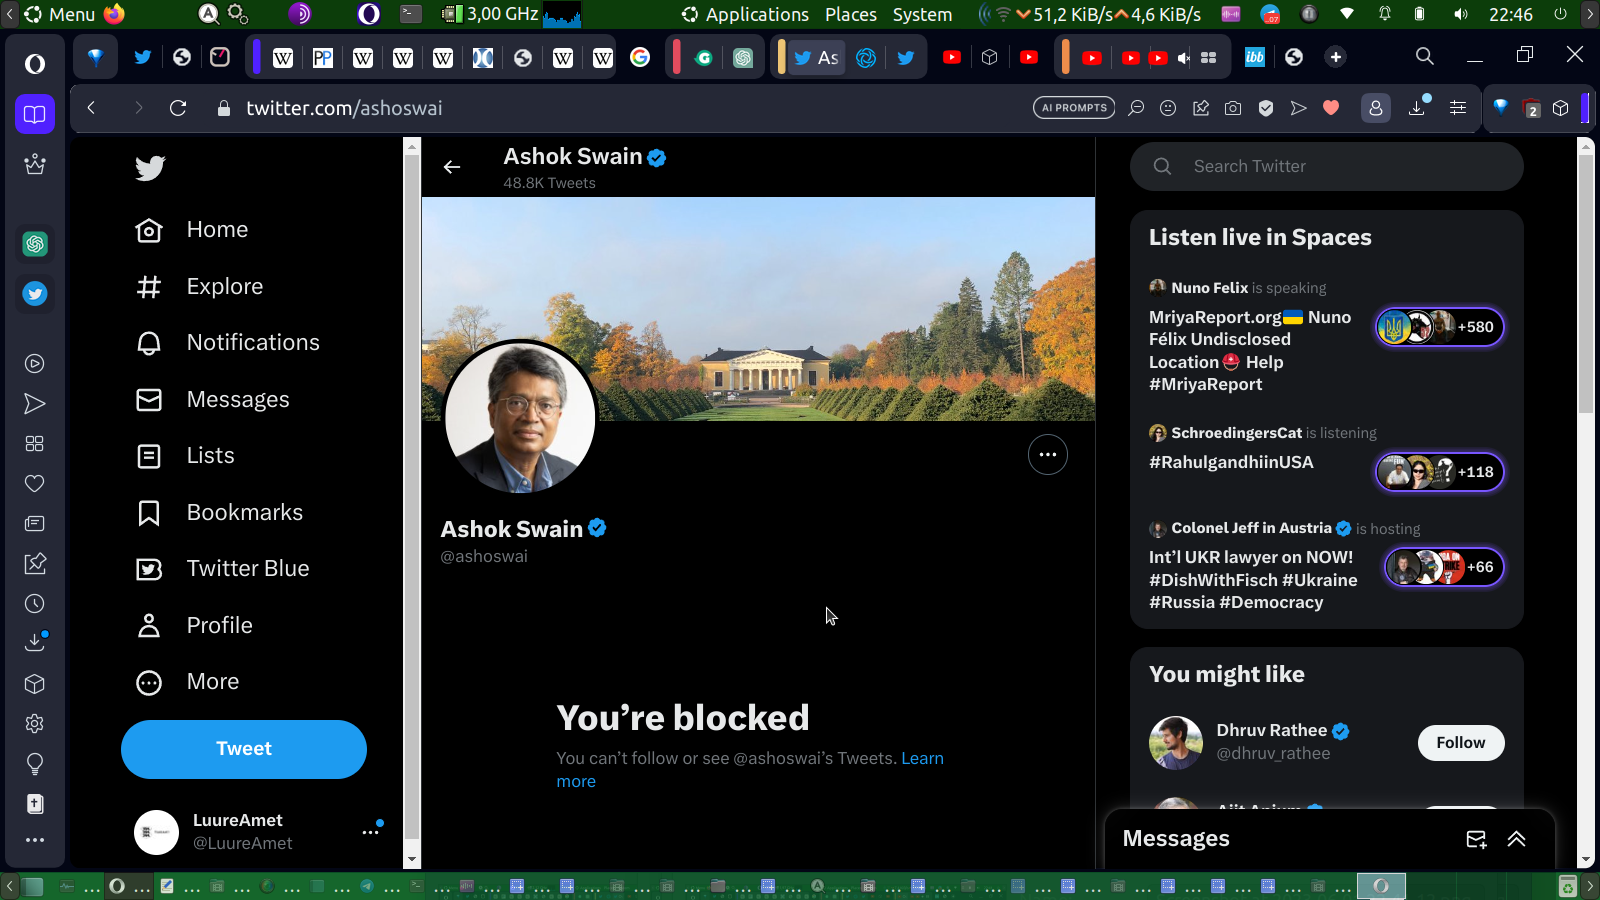Open the new tab plus button

1335,57
